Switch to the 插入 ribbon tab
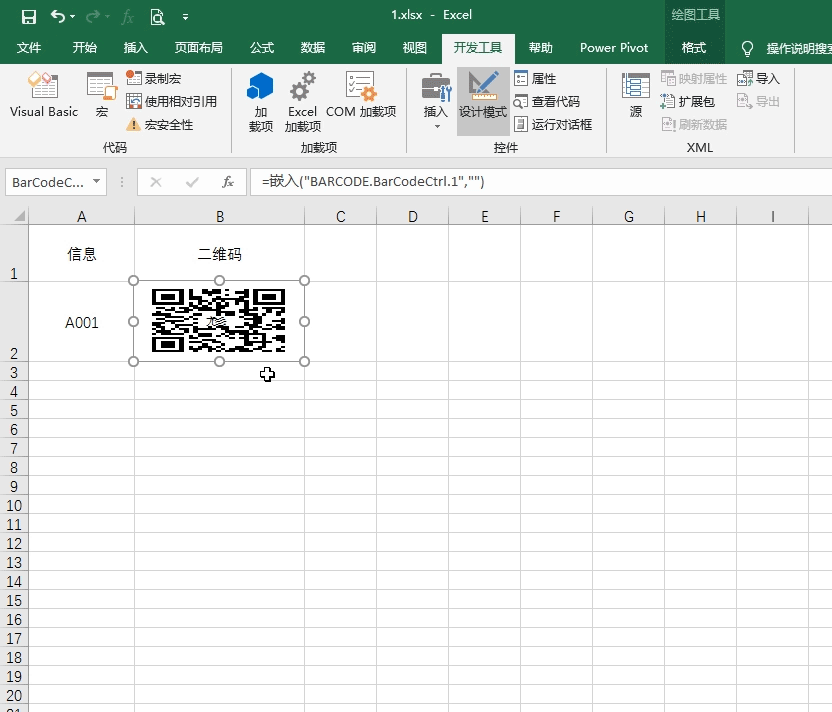 135,48
